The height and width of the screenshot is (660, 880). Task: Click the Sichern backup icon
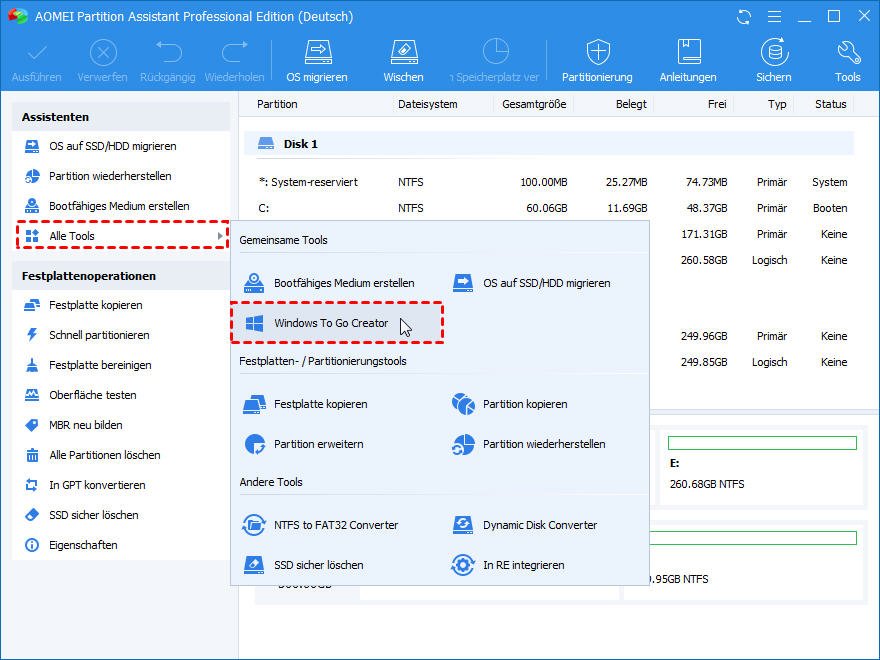pyautogui.click(x=774, y=53)
